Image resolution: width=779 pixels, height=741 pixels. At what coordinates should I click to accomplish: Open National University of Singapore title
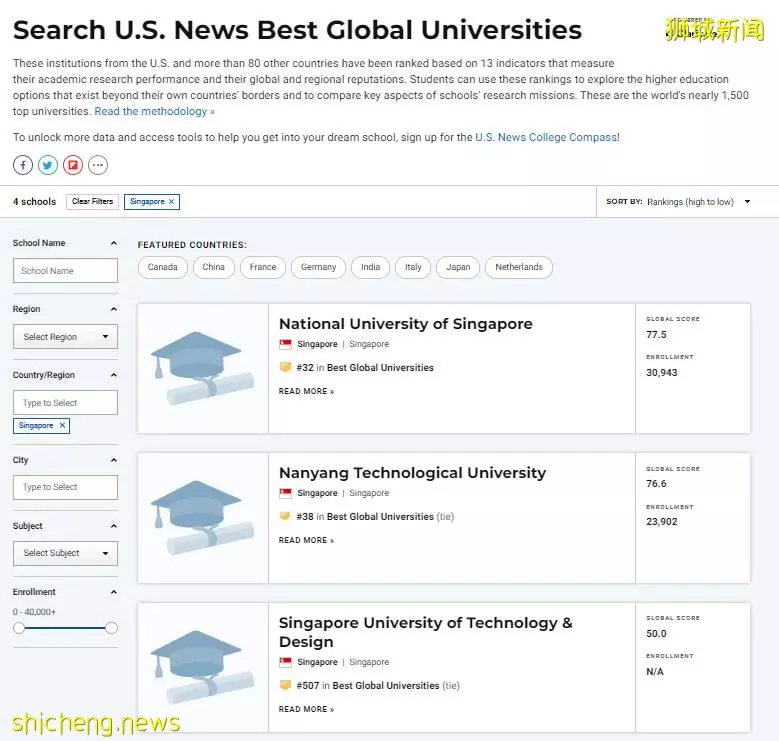[405, 324]
